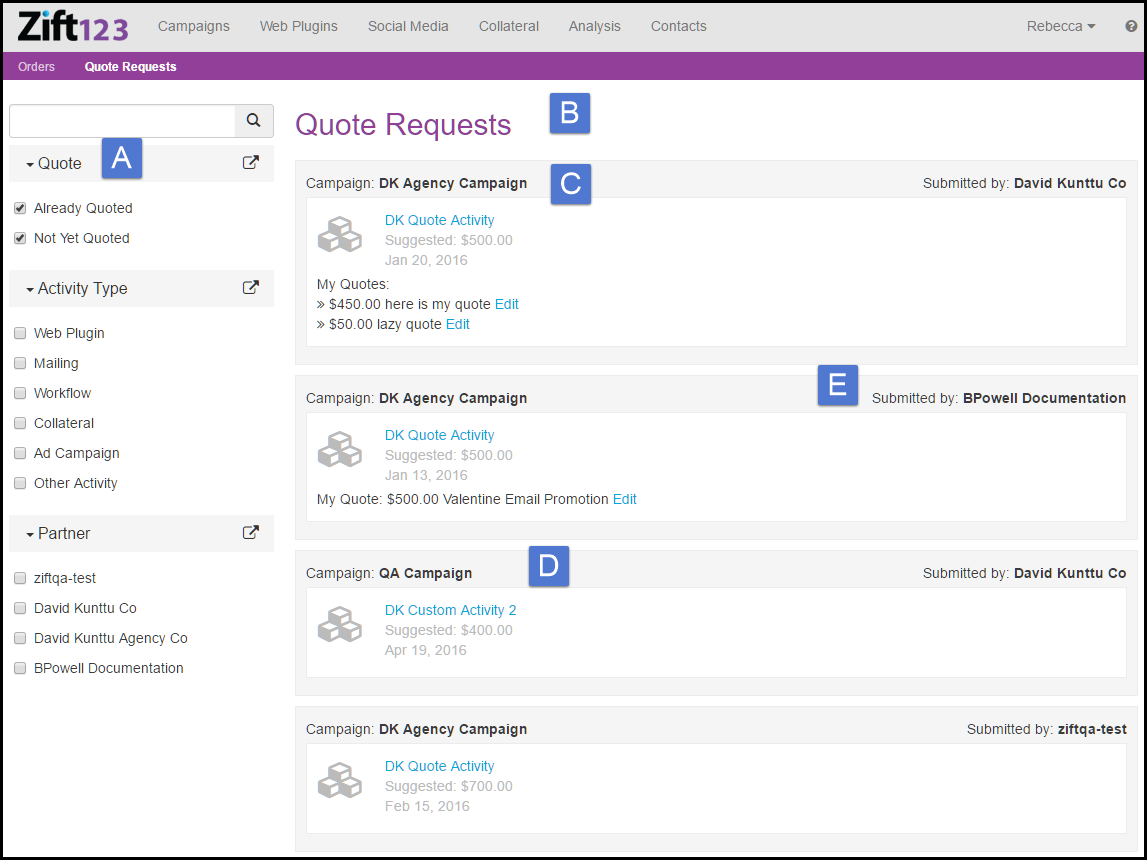
Task: Click pop-out icon beside Partner filter
Action: coord(251,533)
